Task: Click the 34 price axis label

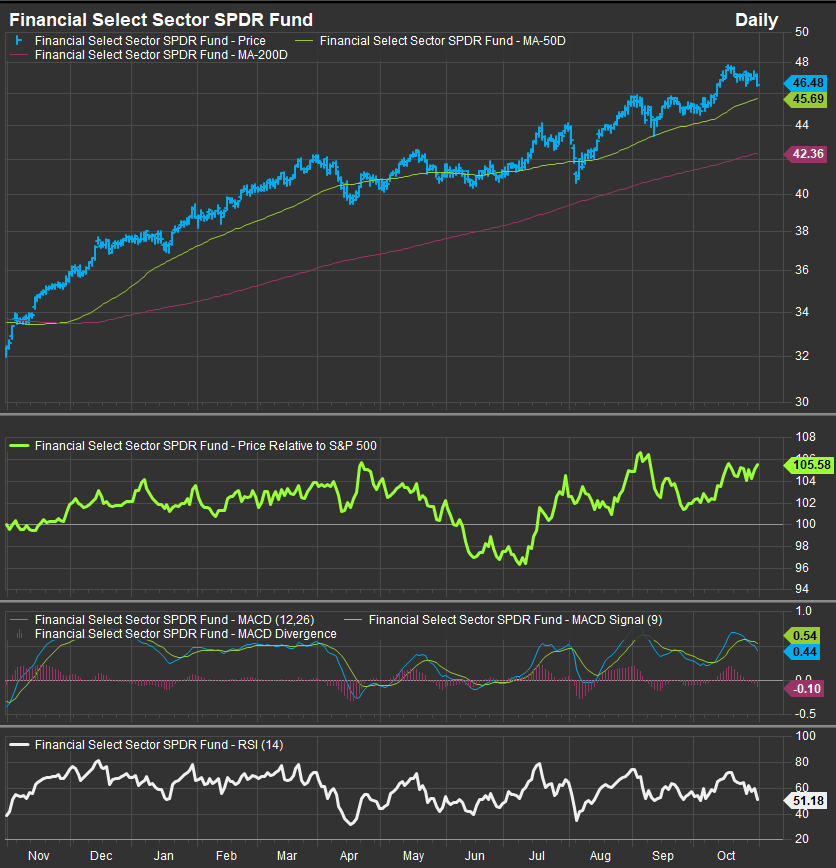Action: [802, 312]
